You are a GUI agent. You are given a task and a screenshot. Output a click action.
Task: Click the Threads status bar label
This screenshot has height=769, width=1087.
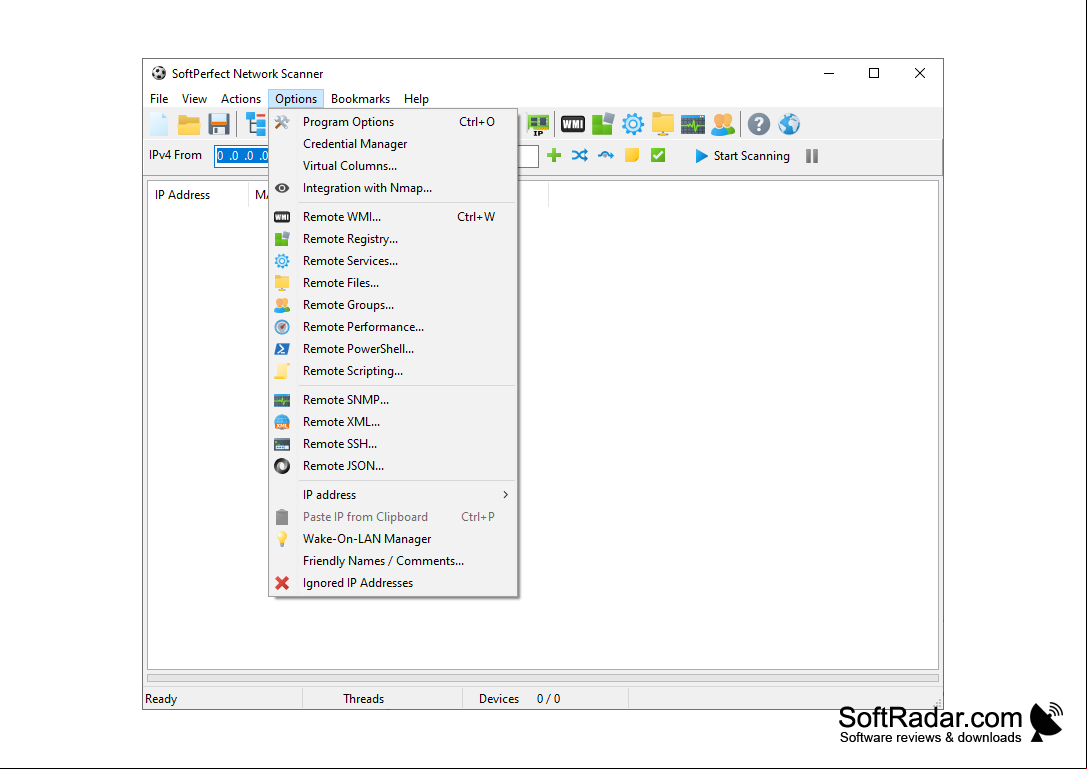pyautogui.click(x=363, y=699)
